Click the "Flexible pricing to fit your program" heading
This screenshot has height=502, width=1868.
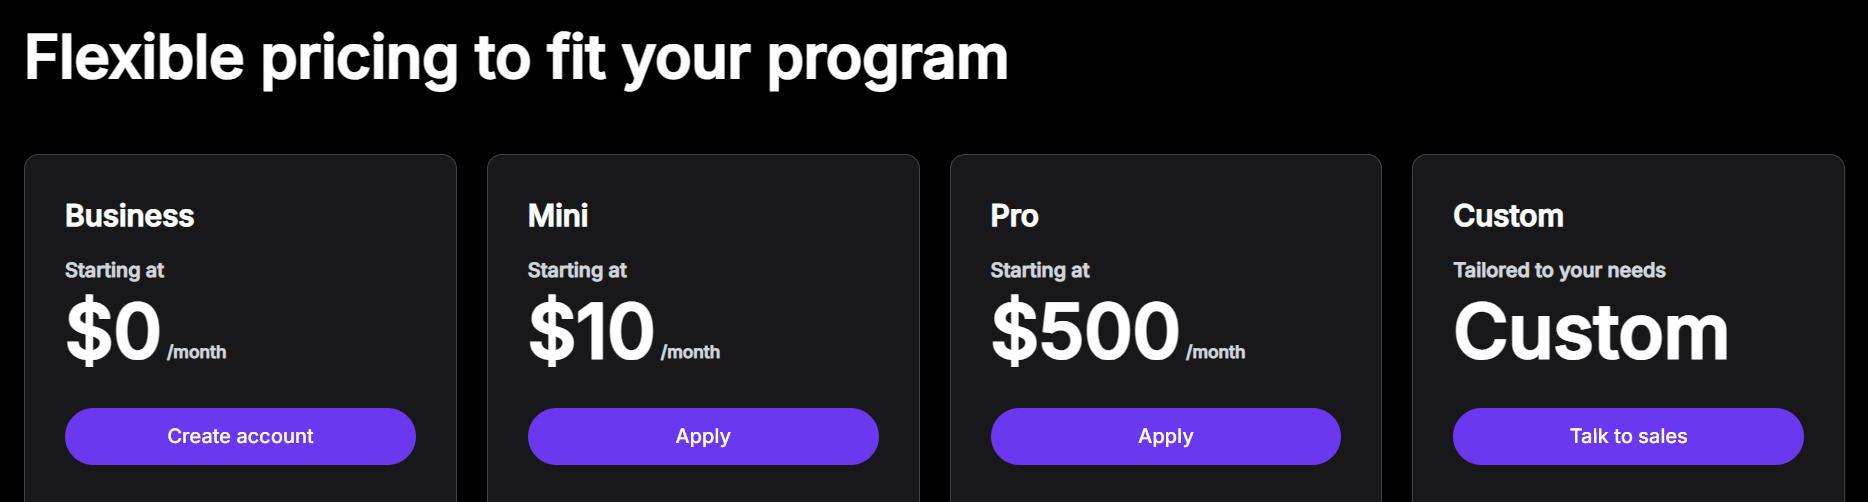[x=516, y=58]
